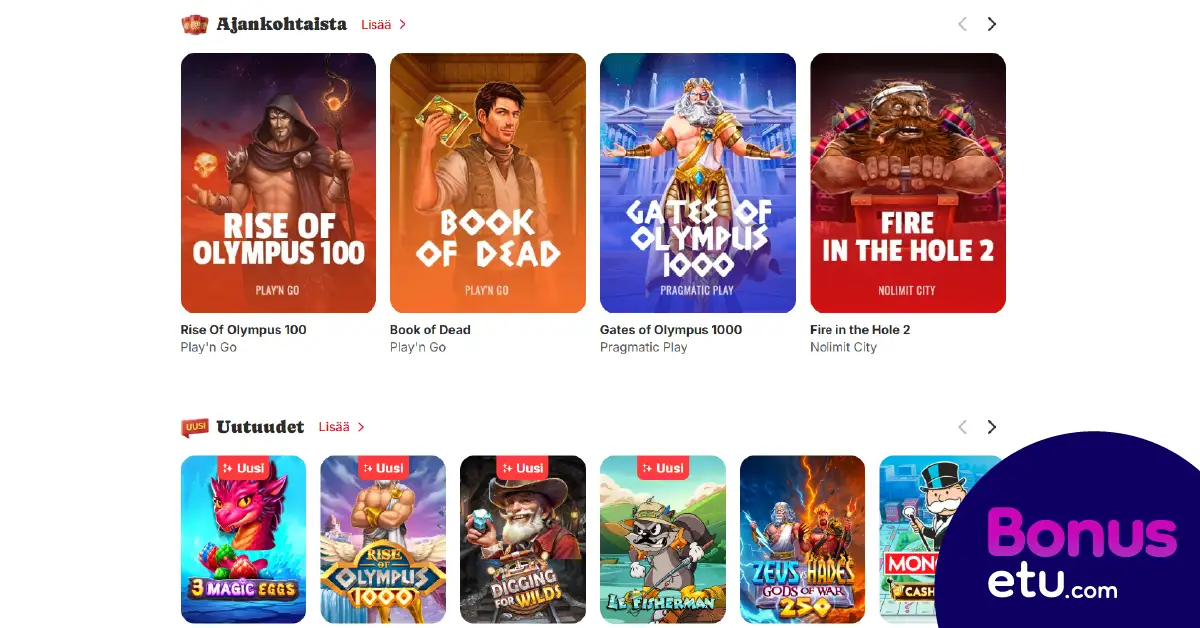Click the Uusi badge on Le Fisherman
Viewport: 1200px width, 628px height.
pos(663,468)
